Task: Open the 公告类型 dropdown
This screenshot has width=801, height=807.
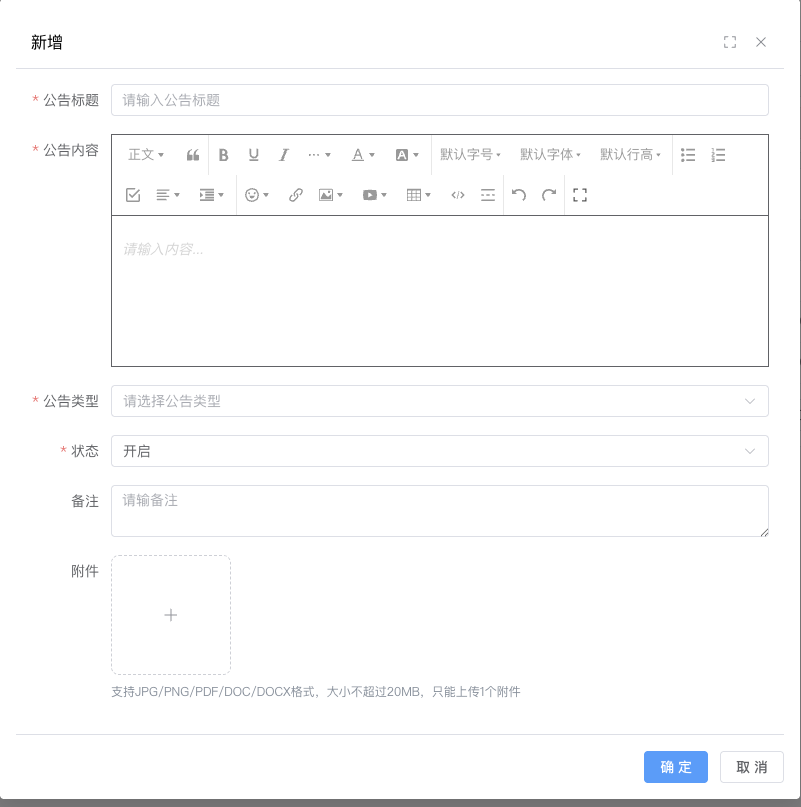Action: 439,401
